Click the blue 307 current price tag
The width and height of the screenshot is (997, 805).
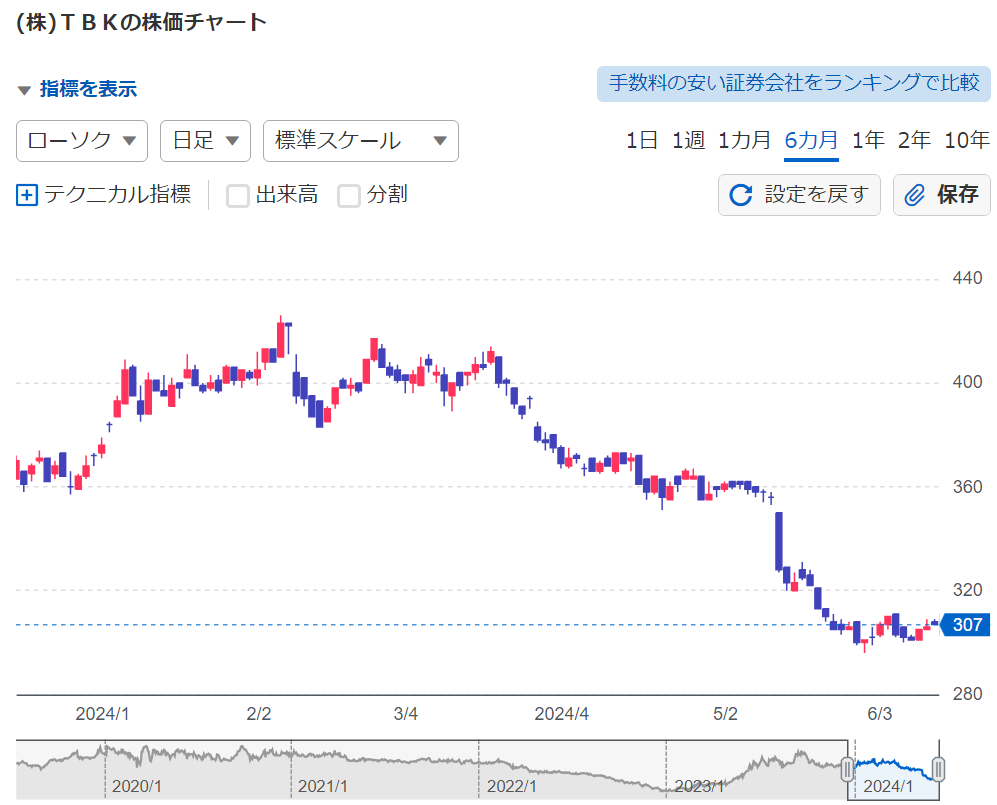coord(966,624)
